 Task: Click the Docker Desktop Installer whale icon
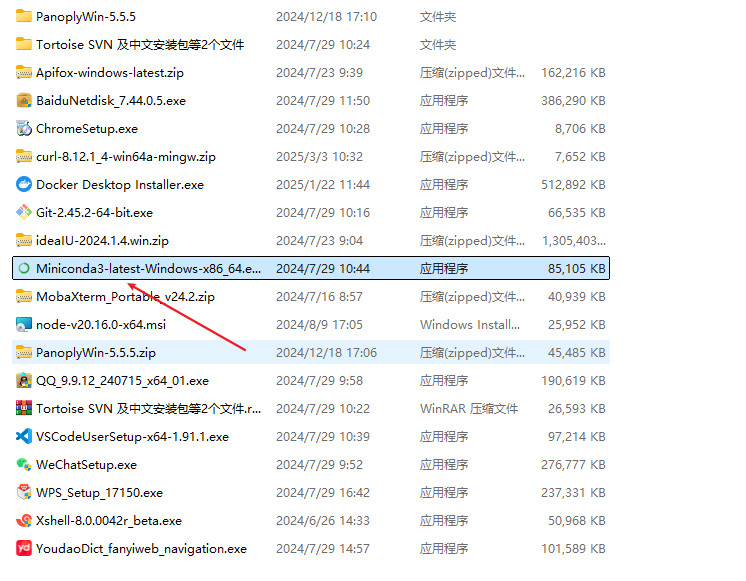click(x=24, y=185)
